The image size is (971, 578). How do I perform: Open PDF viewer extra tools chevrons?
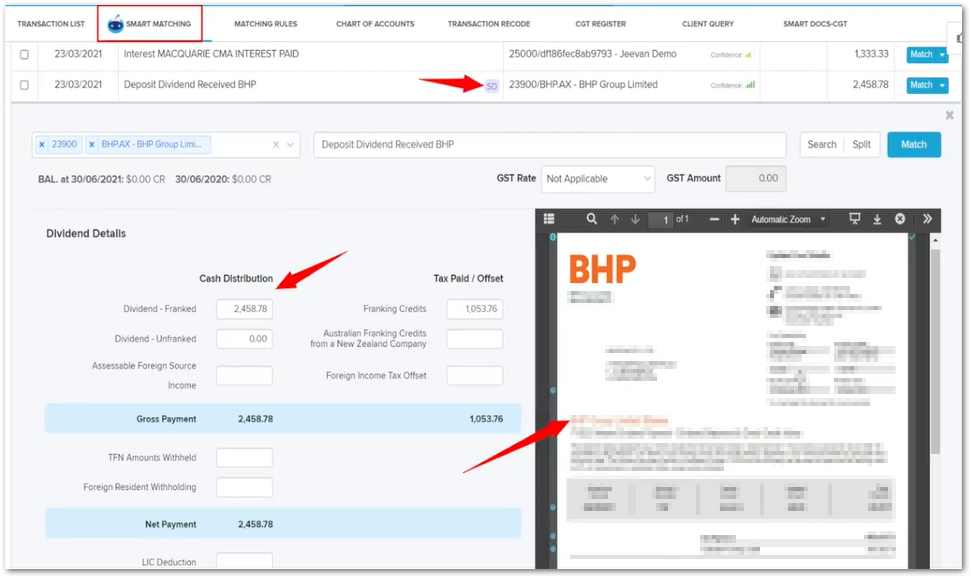(927, 219)
